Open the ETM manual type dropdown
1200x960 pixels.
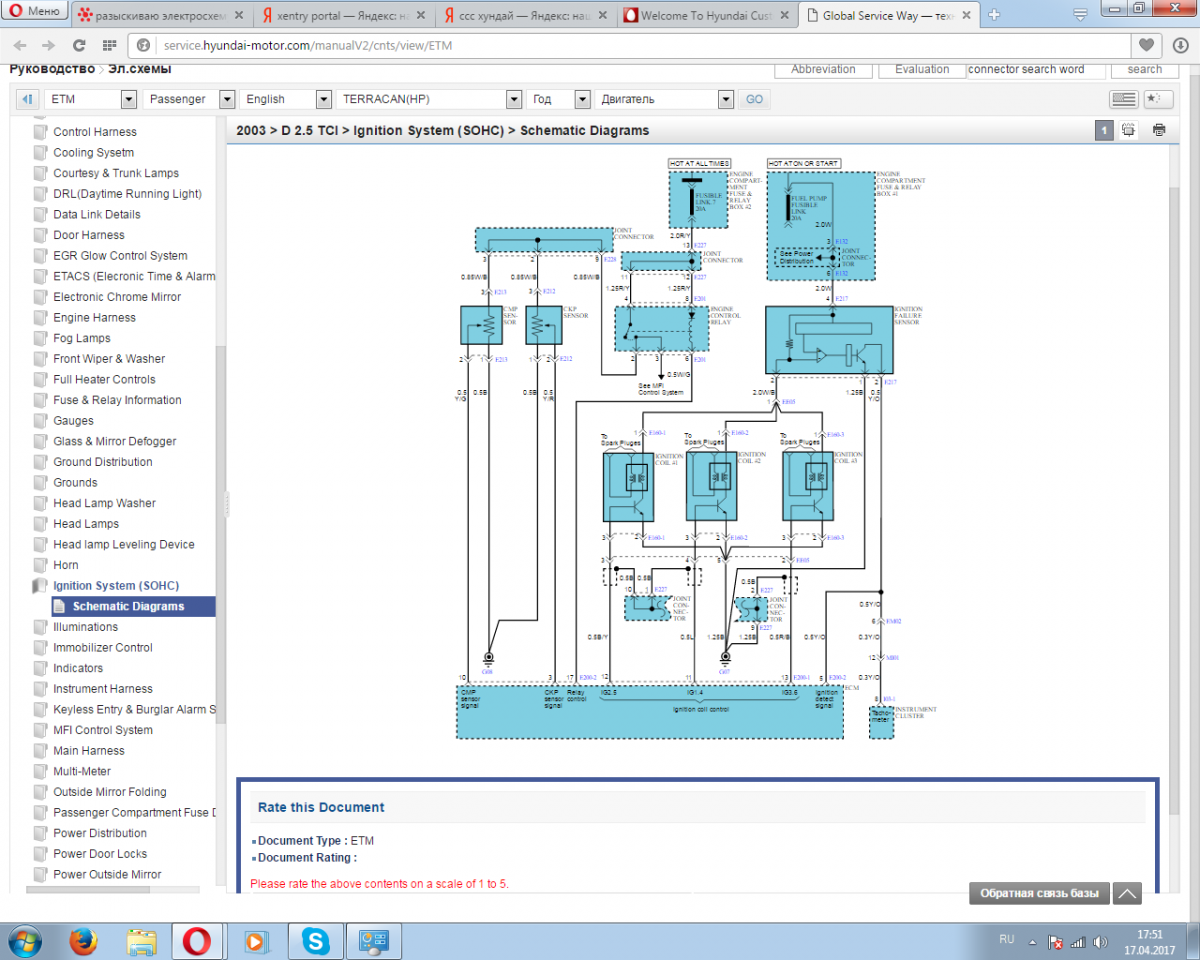coord(91,99)
